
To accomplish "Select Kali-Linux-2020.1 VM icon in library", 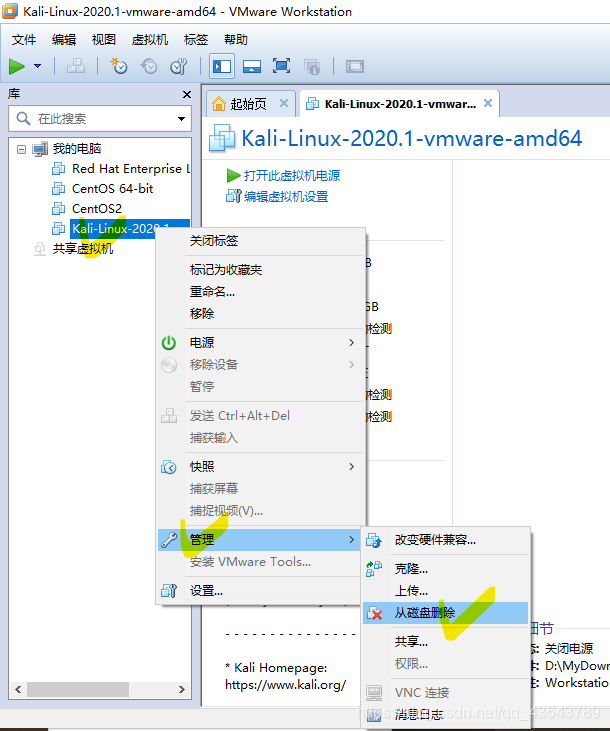I will pos(58,228).
